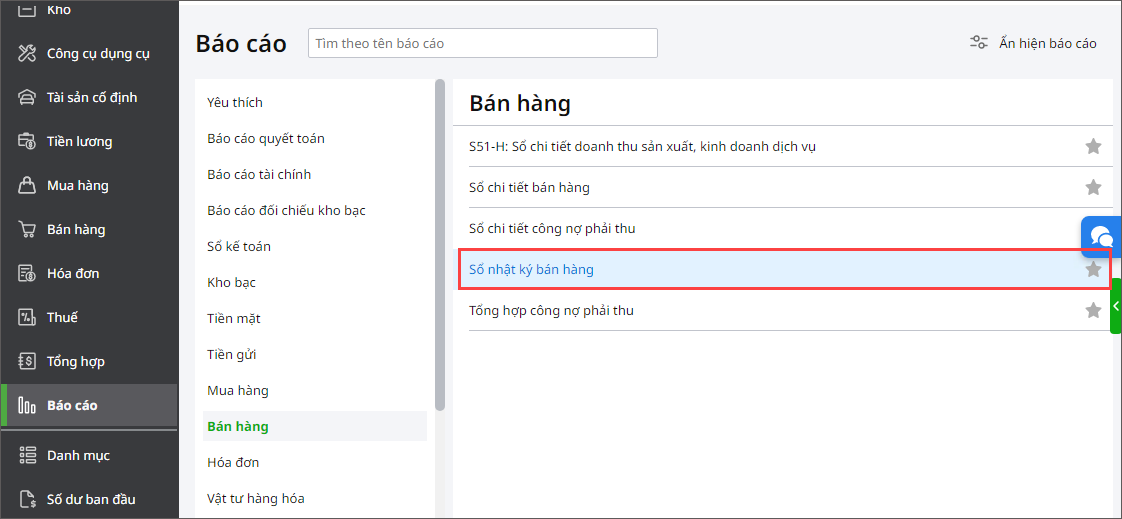Click the report name search field
The image size is (1122, 519).
tap(483, 43)
